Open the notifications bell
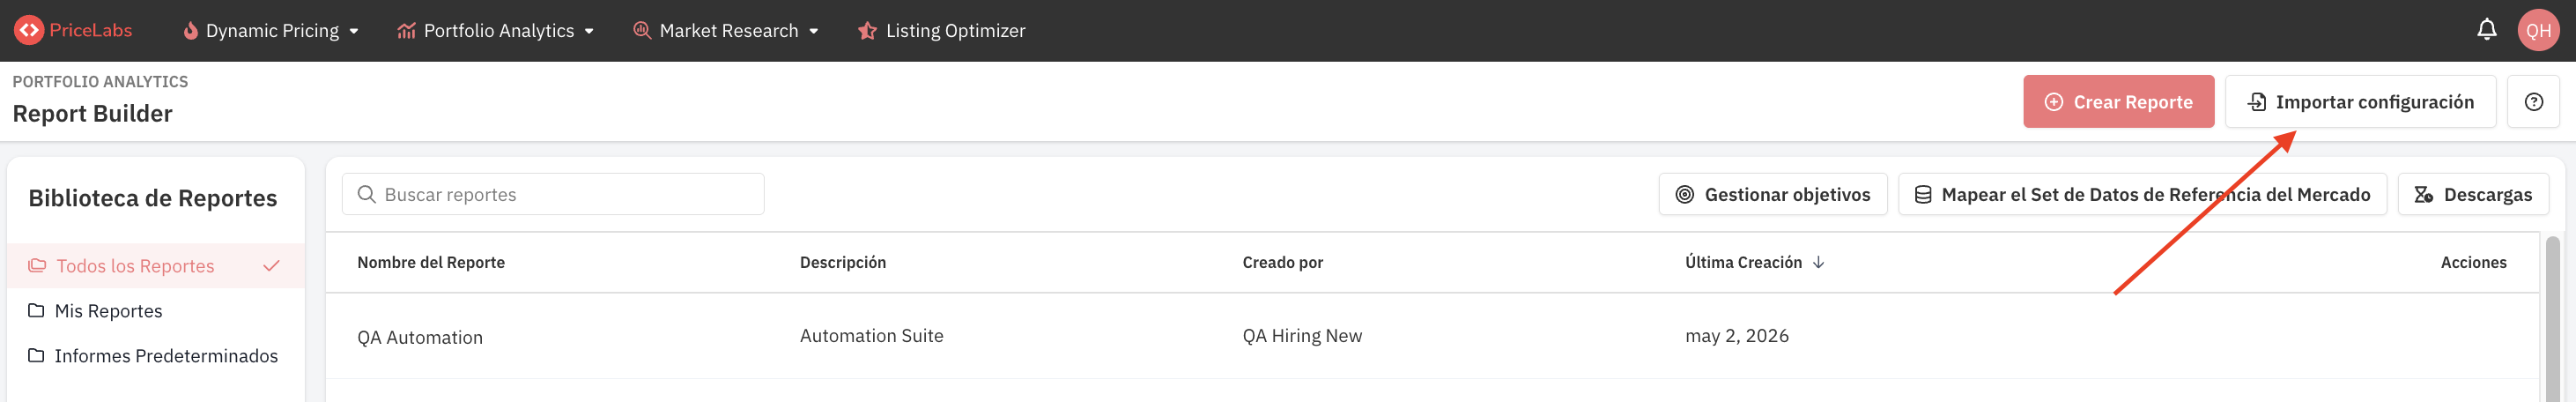This screenshot has height=402, width=2576. click(x=2486, y=30)
